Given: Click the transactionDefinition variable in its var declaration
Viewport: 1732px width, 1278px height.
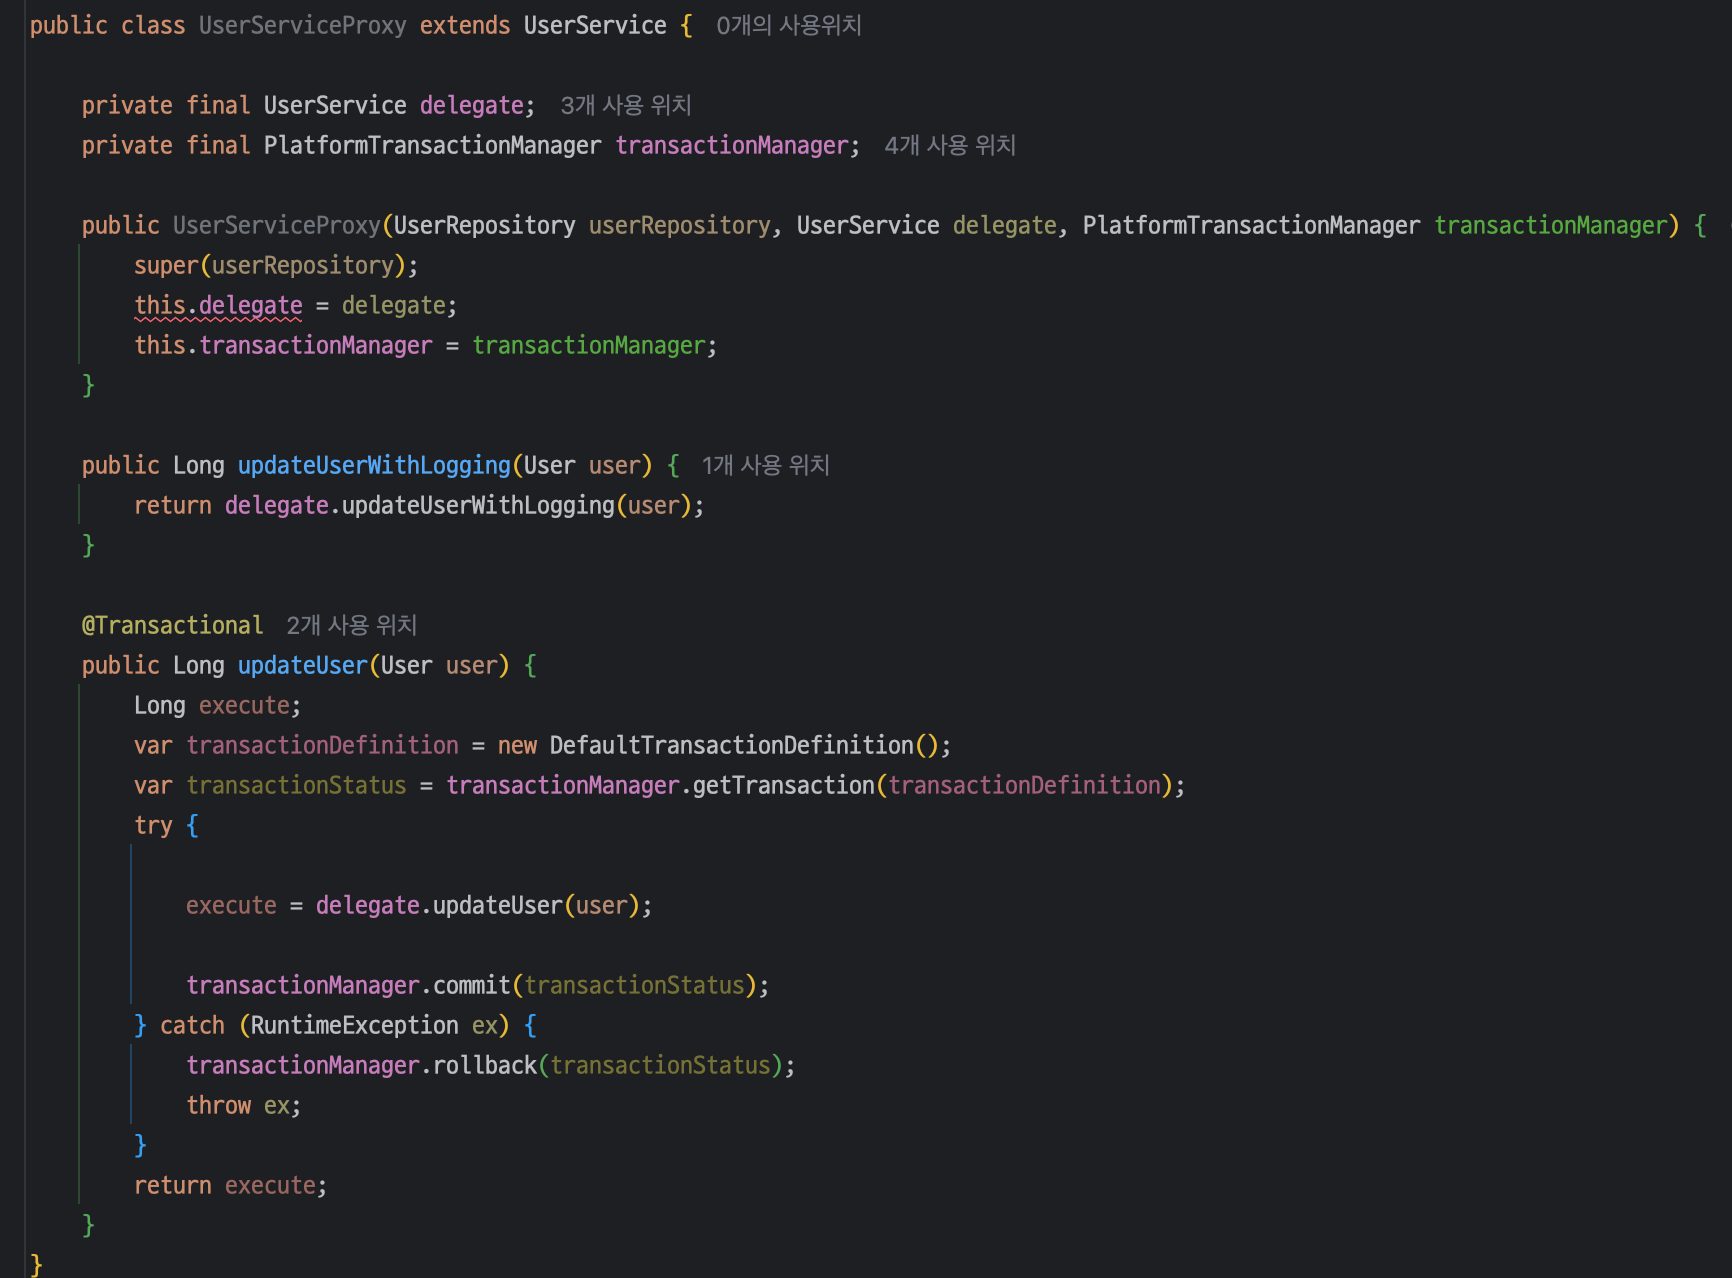Looking at the screenshot, I should tap(322, 745).
